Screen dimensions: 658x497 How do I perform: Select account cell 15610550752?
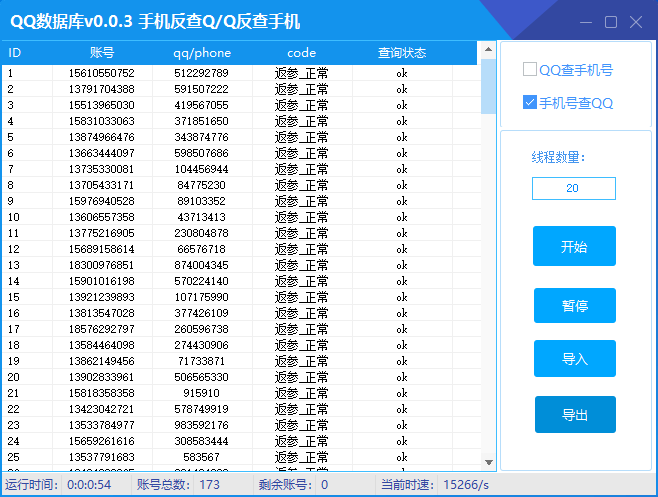102,73
